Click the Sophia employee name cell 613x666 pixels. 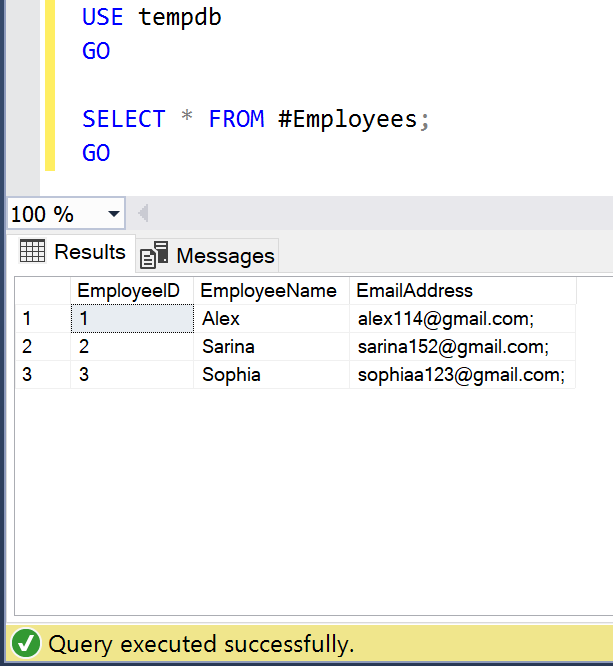point(231,375)
